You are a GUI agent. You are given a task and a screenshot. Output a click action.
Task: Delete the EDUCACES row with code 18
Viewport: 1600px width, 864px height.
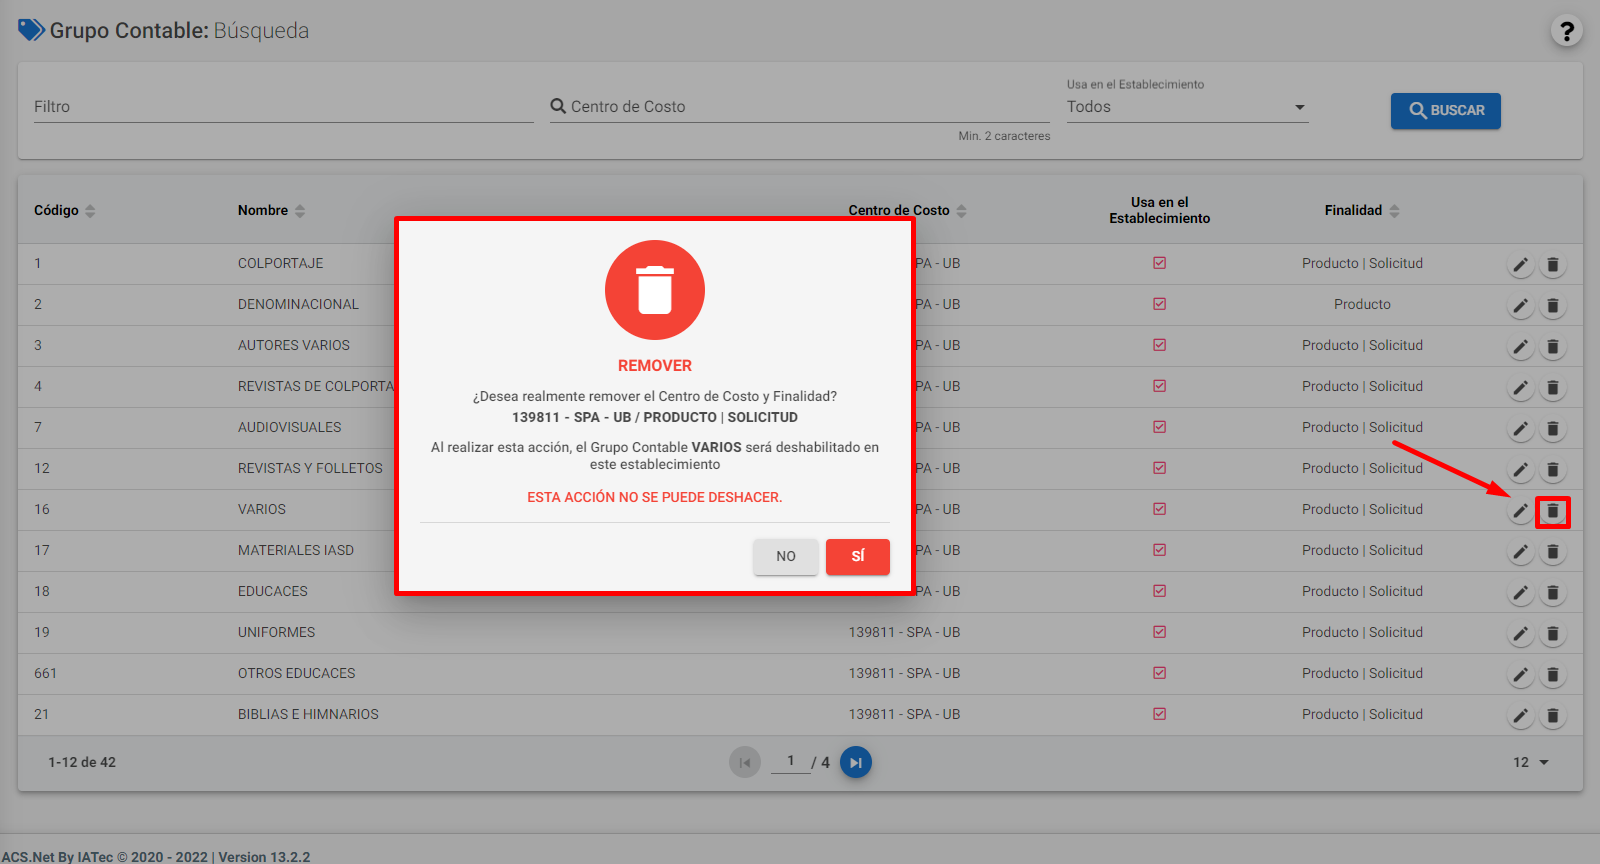point(1553,593)
